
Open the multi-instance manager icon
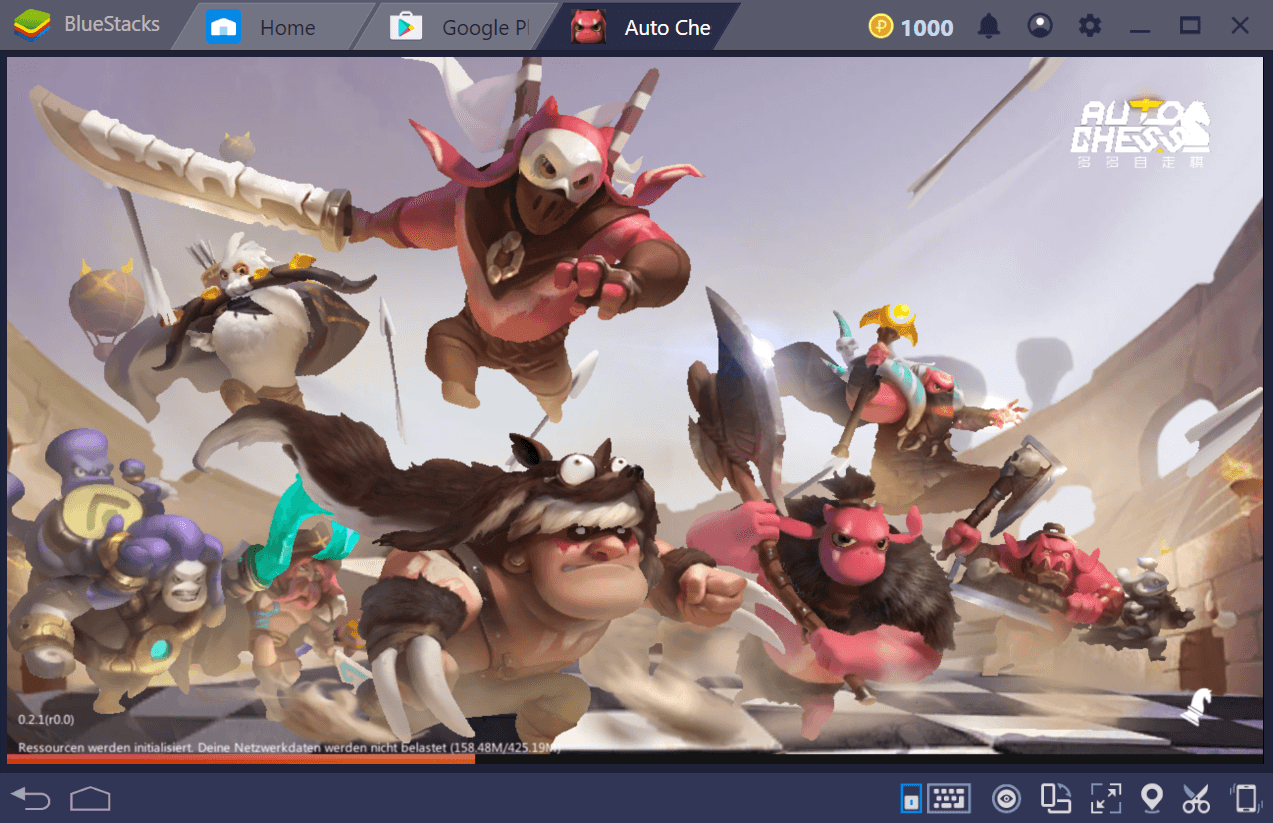1056,798
